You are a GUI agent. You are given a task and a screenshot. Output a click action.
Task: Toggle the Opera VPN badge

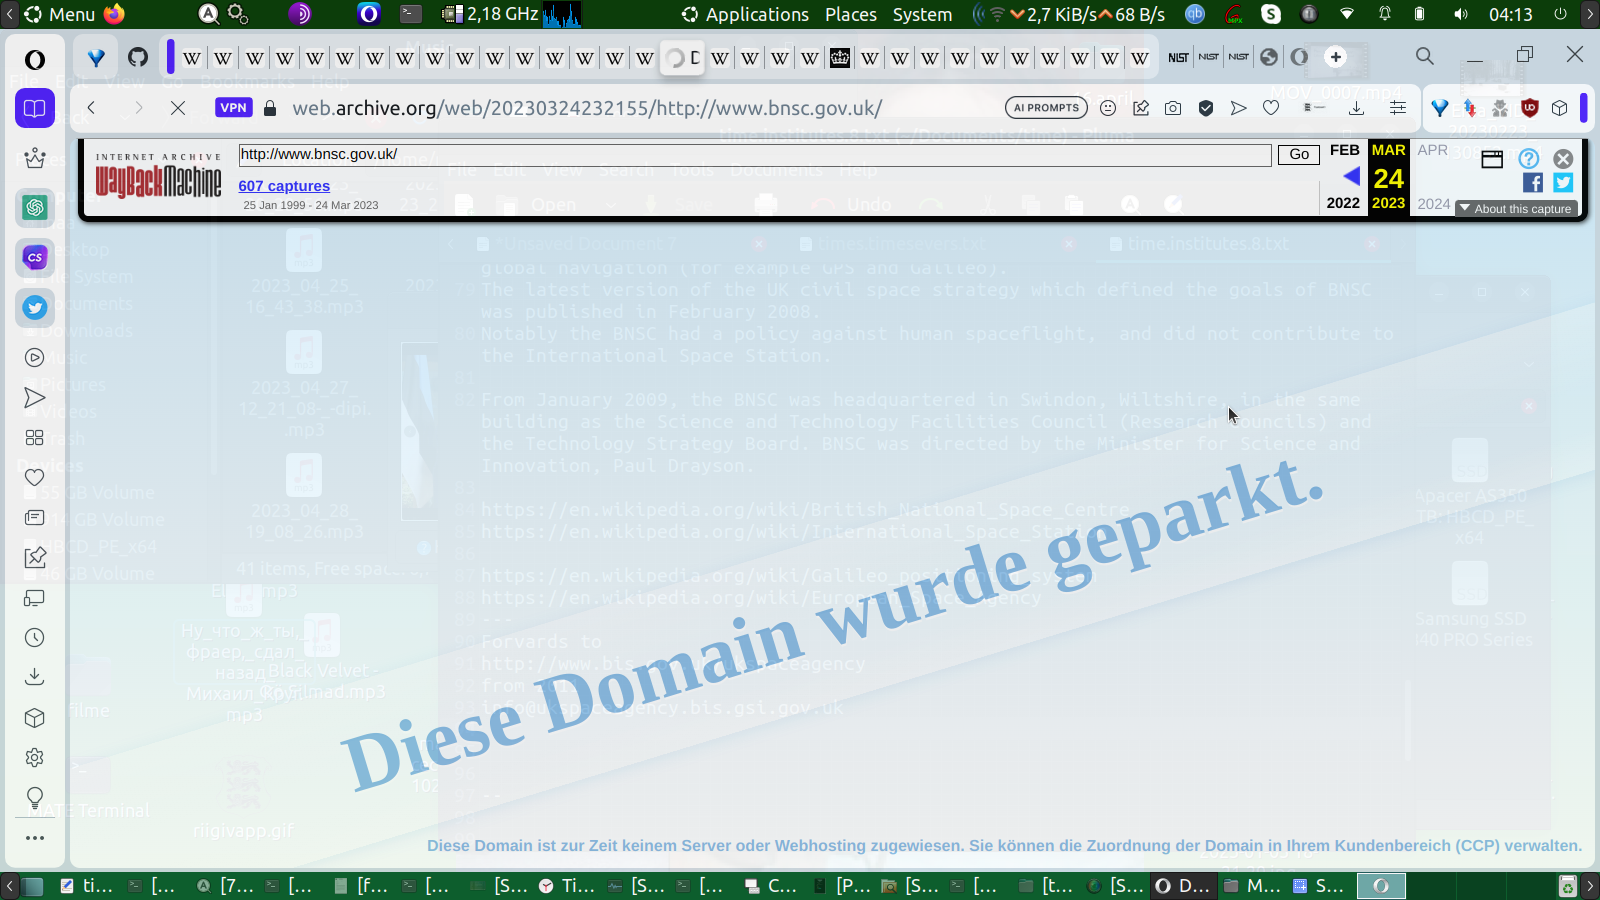pos(234,108)
